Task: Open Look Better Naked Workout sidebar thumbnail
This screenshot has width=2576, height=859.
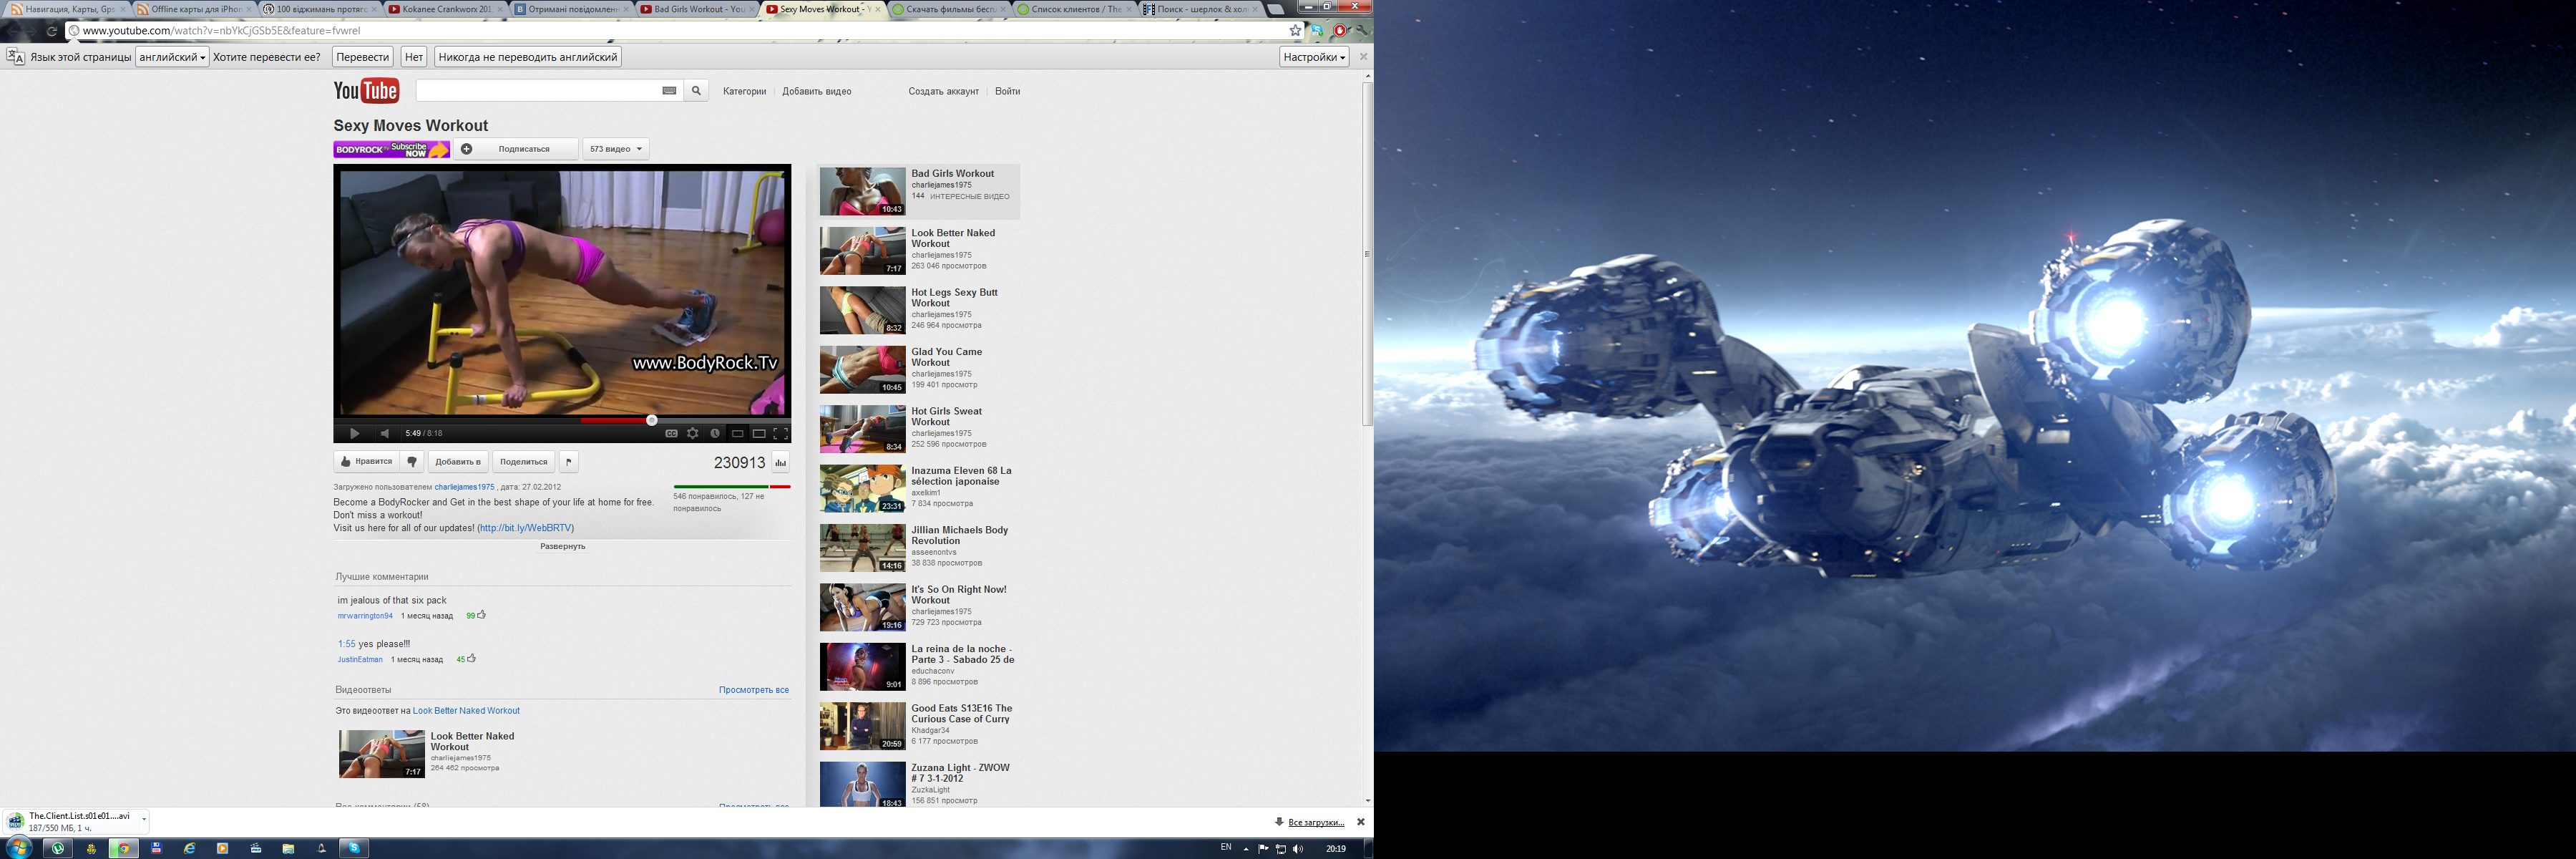Action: 862,250
